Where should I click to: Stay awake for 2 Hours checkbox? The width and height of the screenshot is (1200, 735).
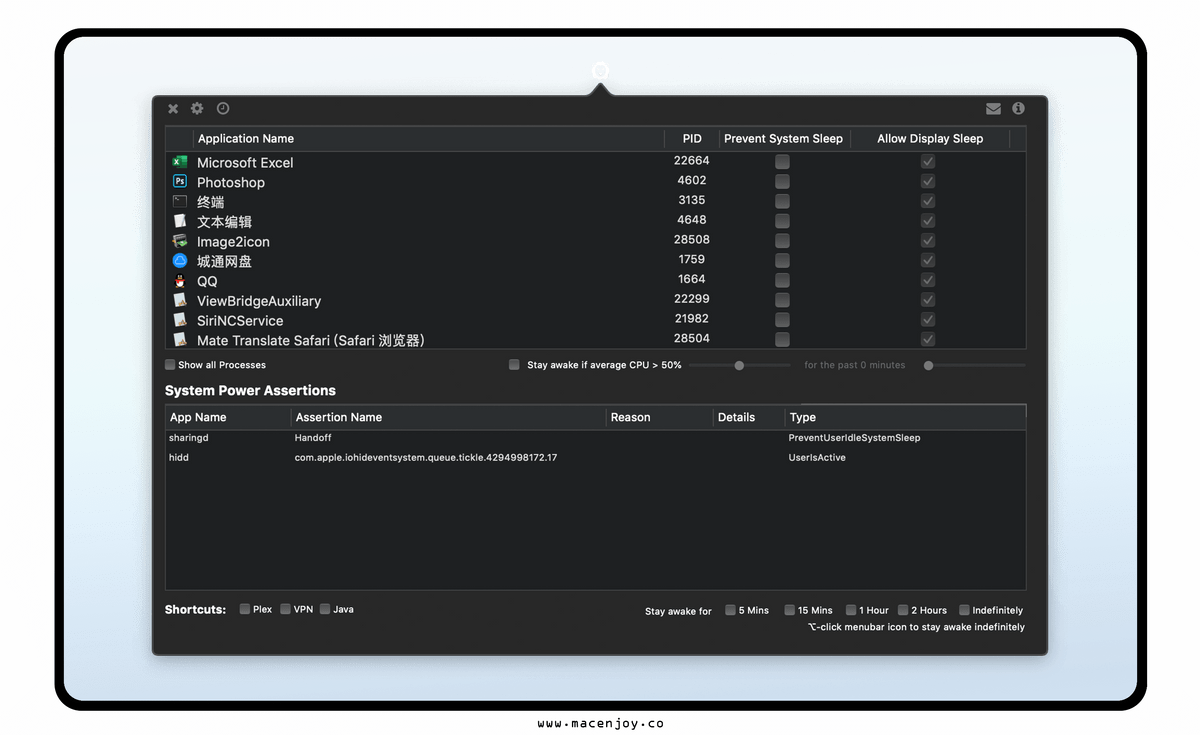(903, 610)
